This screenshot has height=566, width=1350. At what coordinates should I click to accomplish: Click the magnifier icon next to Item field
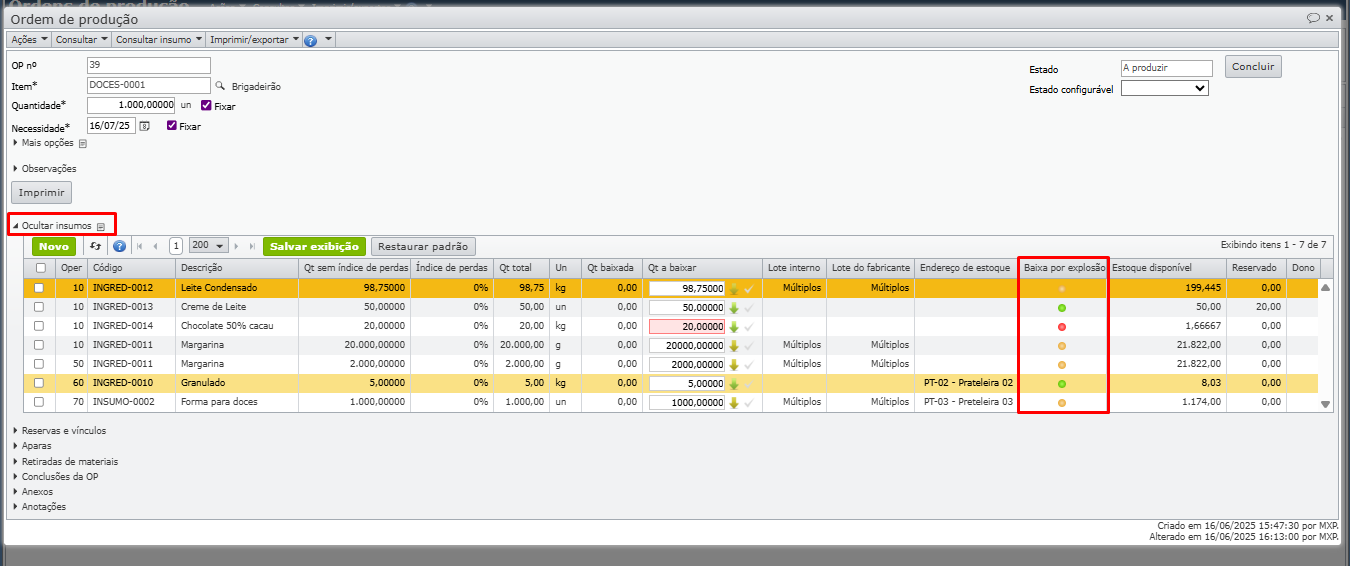tap(221, 87)
